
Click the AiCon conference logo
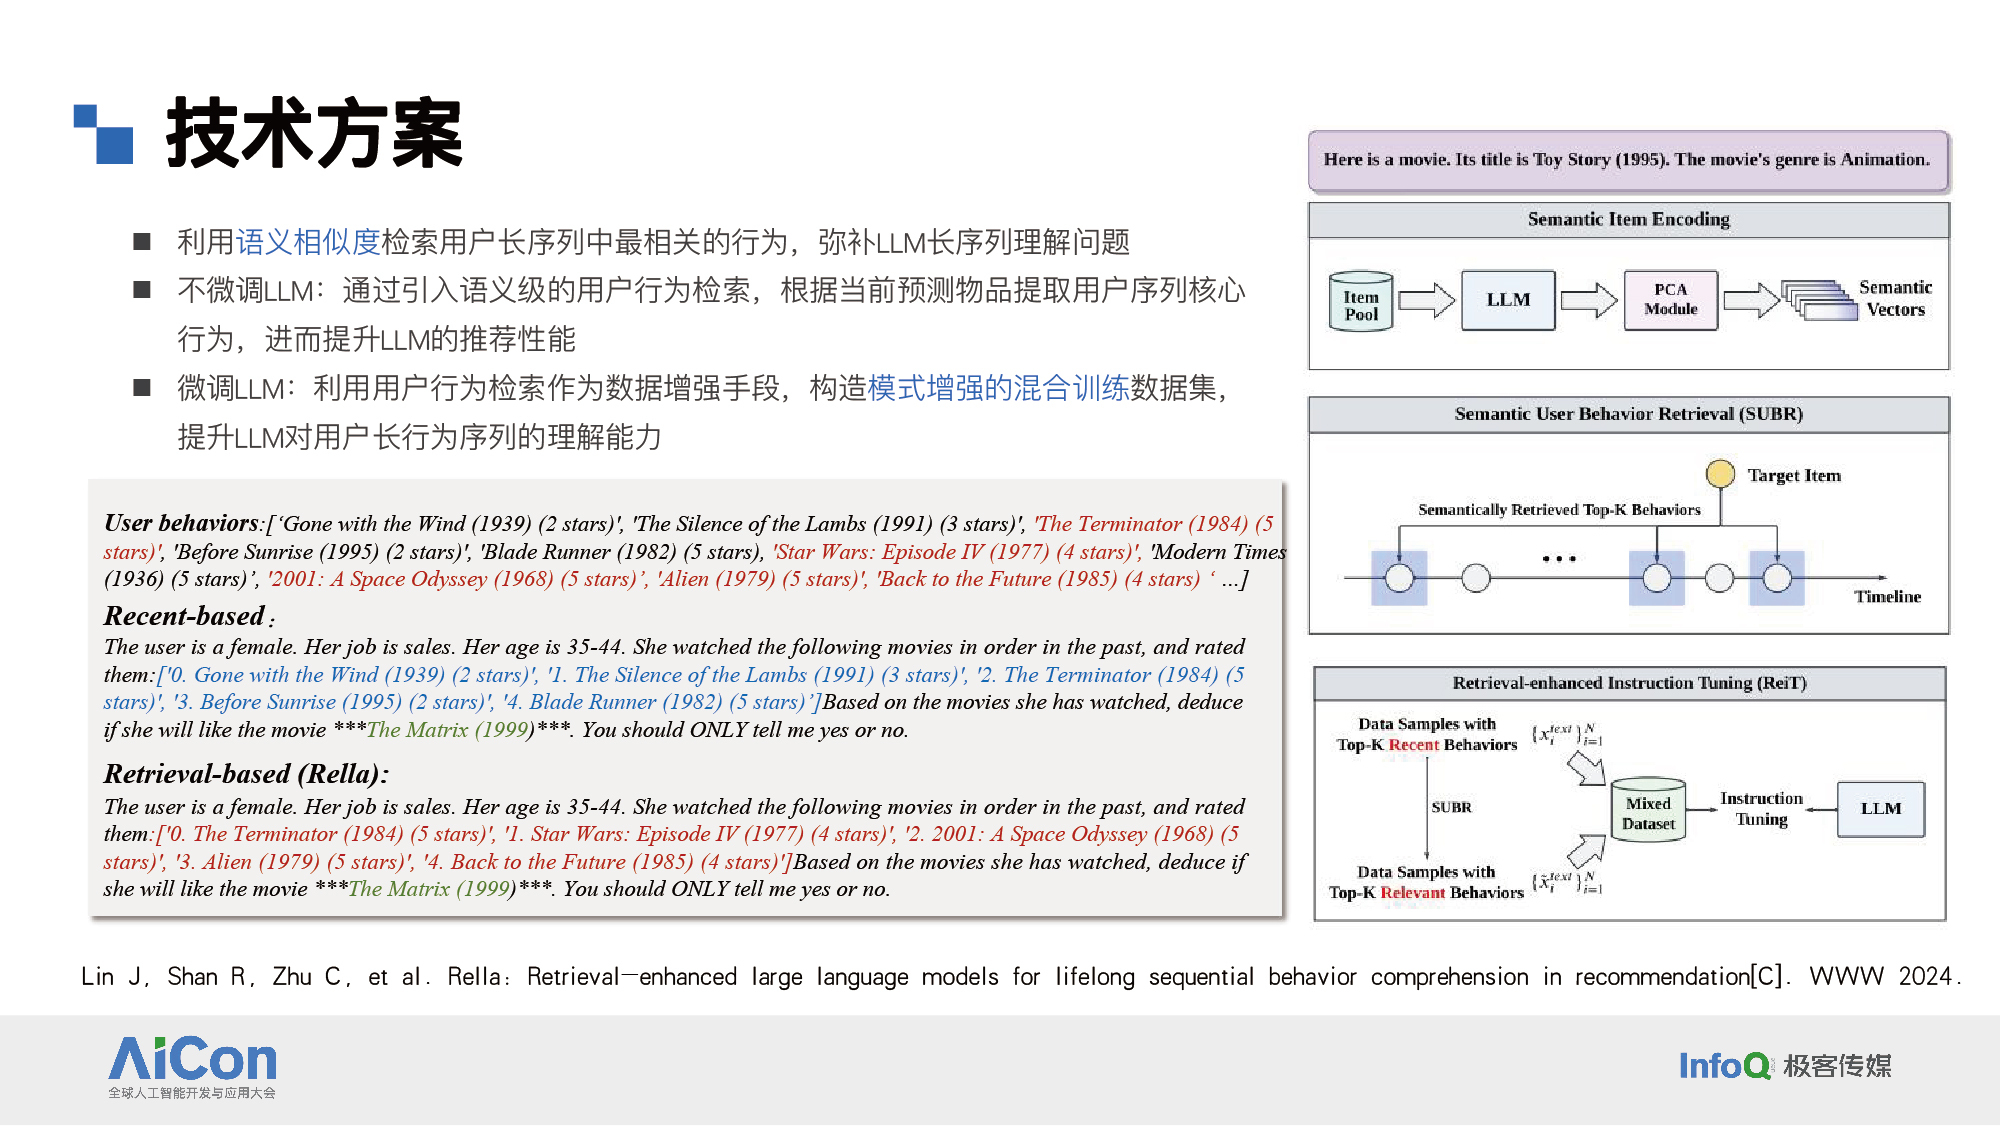point(192,1067)
